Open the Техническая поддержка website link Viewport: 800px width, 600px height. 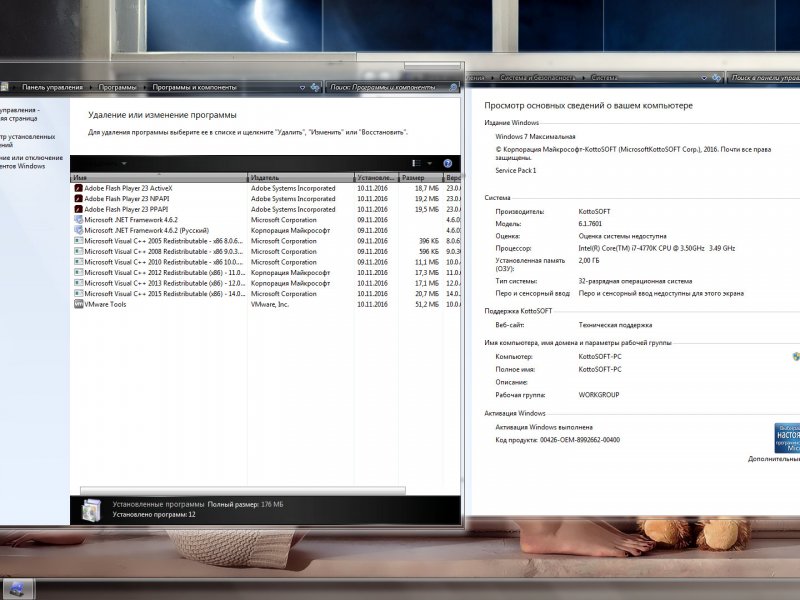point(615,325)
